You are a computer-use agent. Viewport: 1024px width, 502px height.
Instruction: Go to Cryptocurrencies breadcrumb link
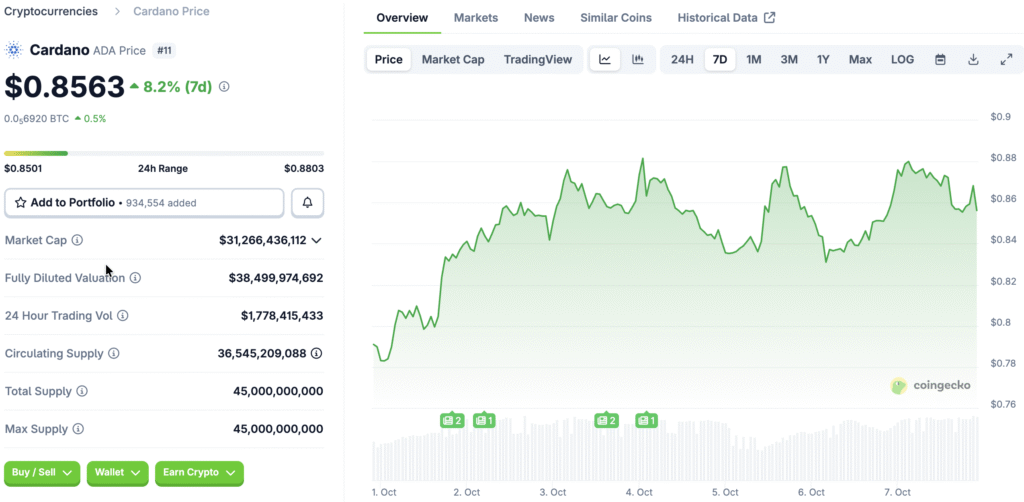pyautogui.click(x=51, y=11)
